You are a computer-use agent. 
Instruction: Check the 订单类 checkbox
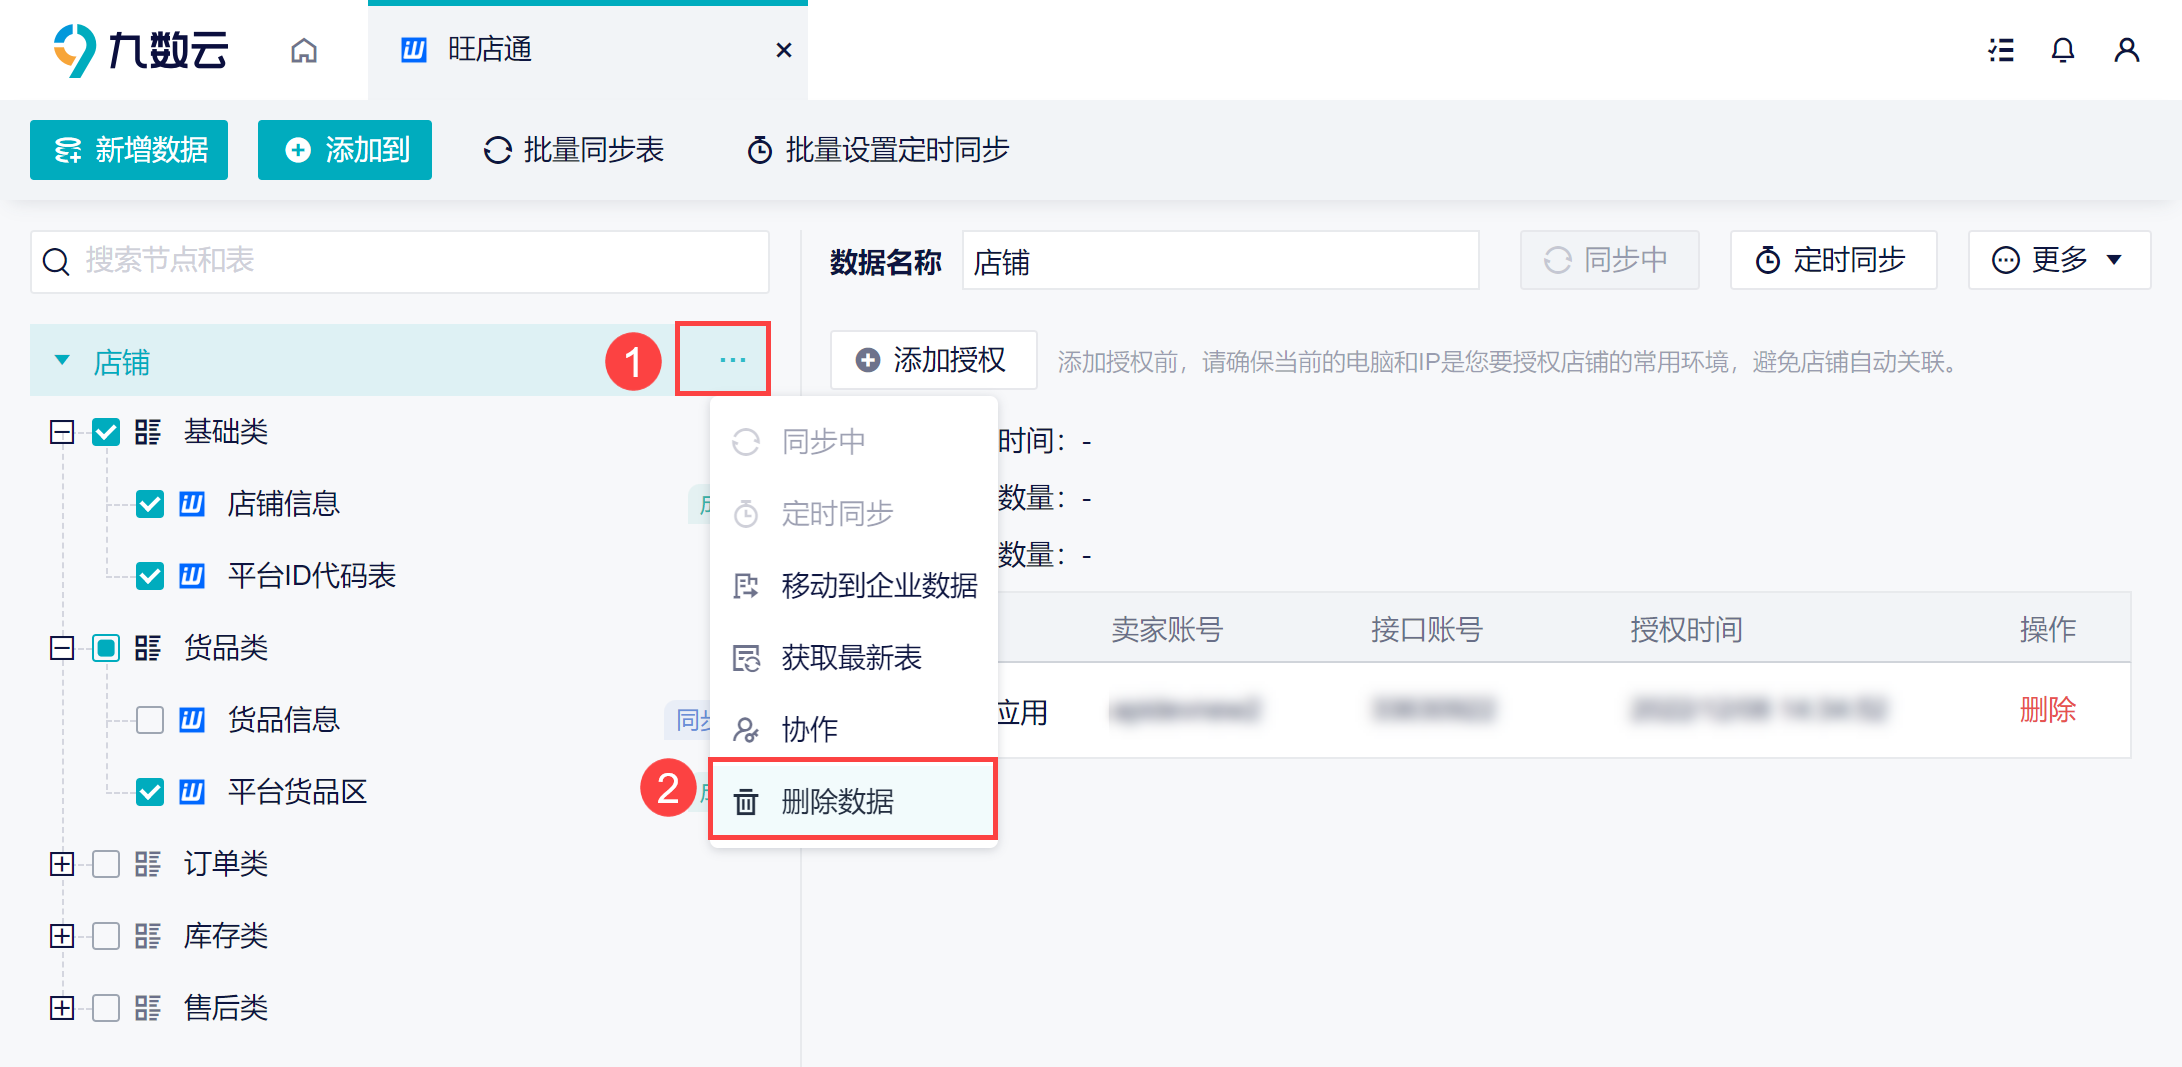tap(106, 864)
